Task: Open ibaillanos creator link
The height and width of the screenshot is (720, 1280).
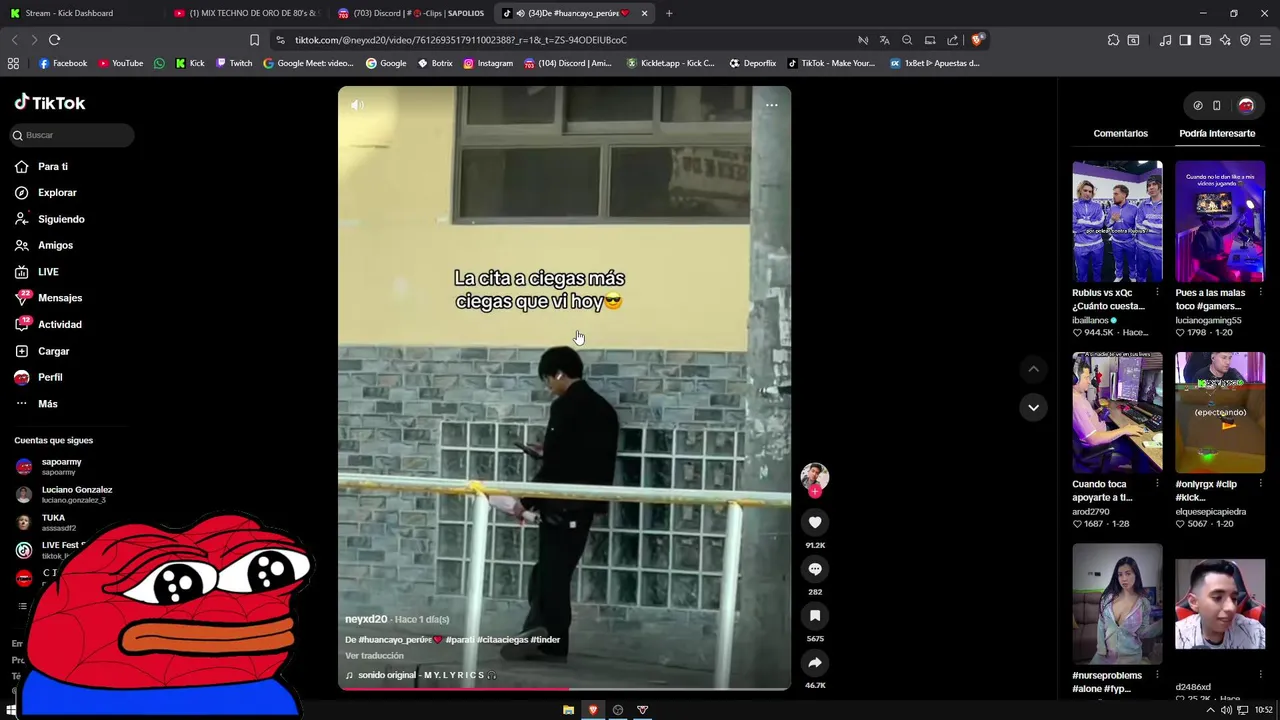Action: (1090, 320)
